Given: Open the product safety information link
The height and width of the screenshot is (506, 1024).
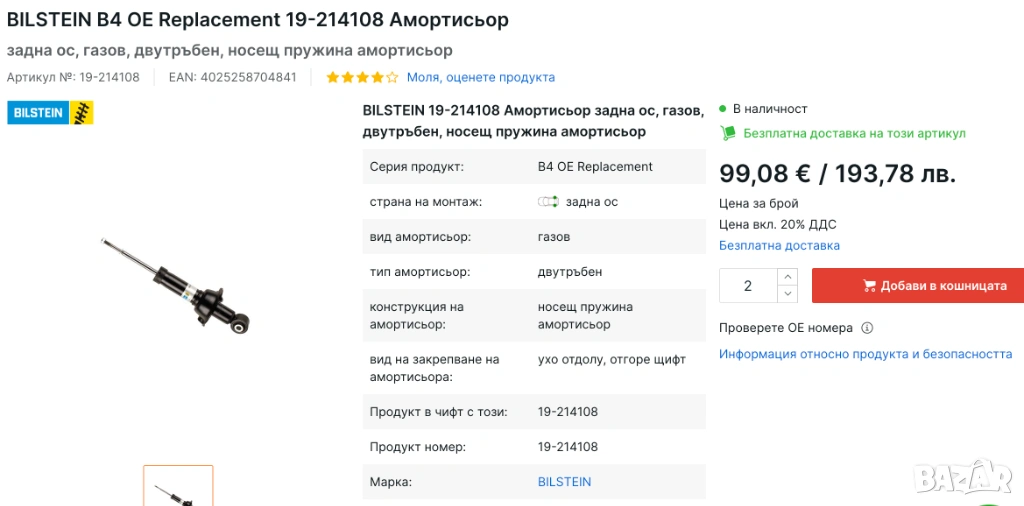Looking at the screenshot, I should click(x=865, y=354).
